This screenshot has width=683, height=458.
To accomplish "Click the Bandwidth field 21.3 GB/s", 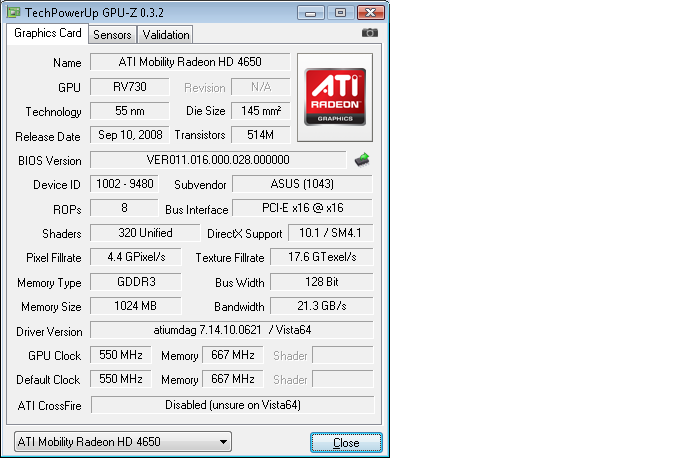I will (321, 305).
